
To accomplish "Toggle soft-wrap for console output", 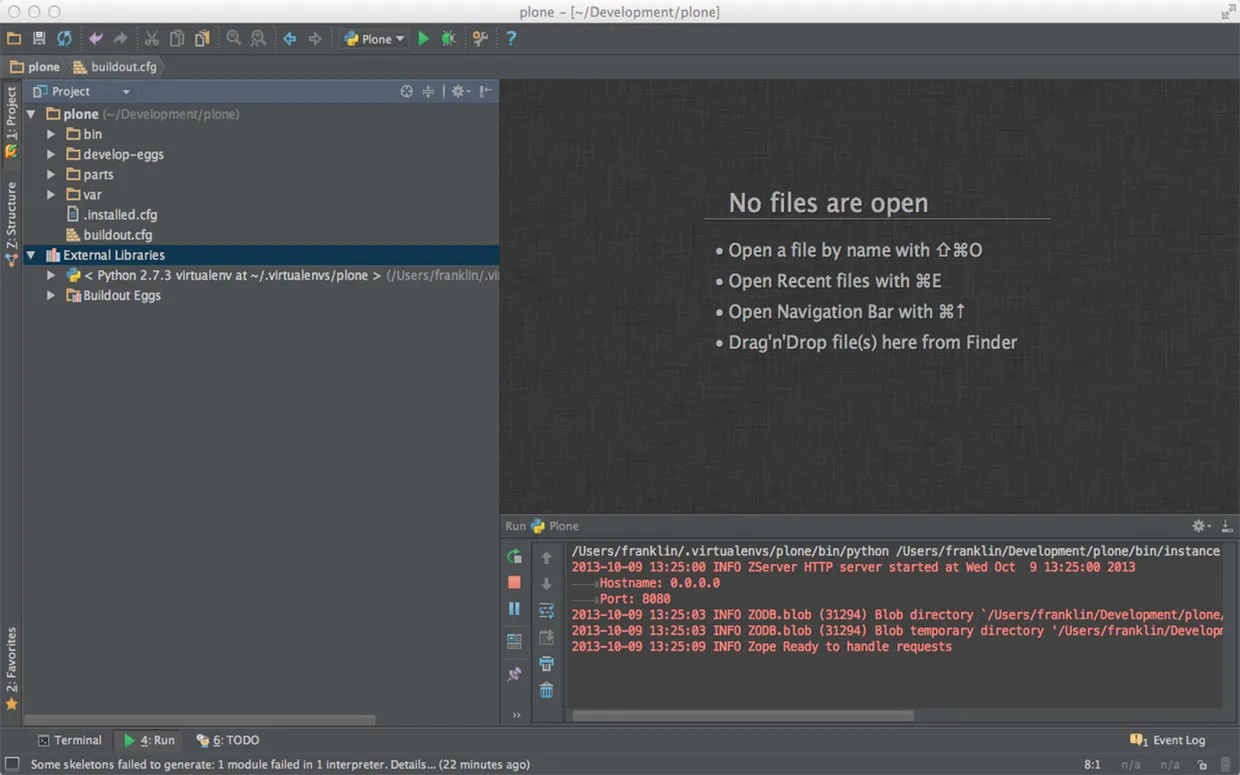I will click(x=546, y=609).
